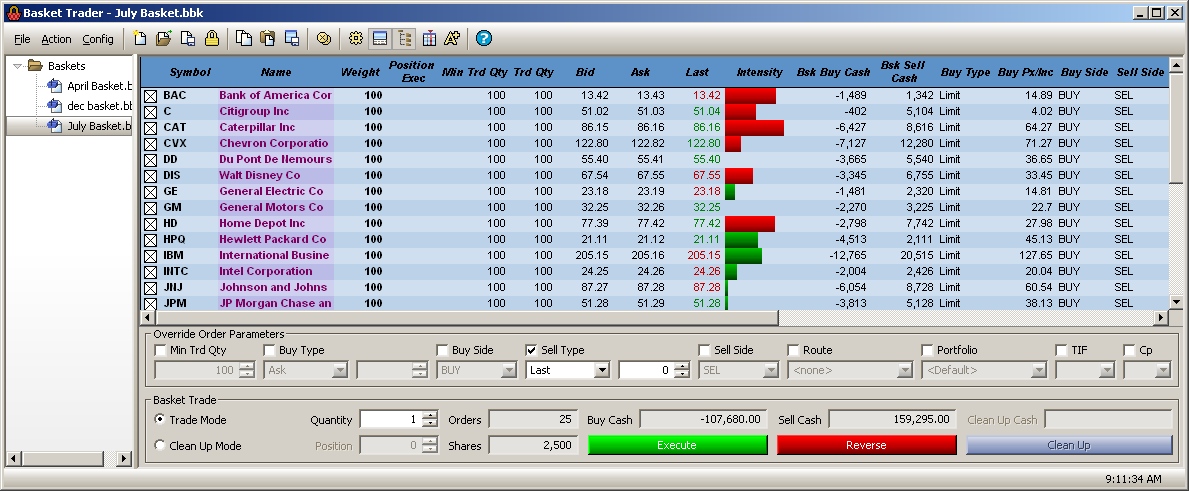Open the Config menu

pyautogui.click(x=98, y=39)
